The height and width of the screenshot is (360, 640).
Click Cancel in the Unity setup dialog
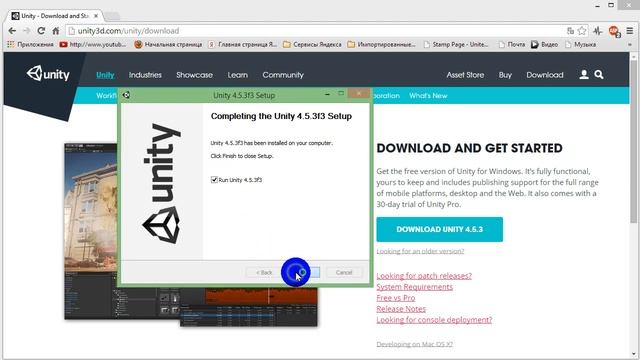click(x=344, y=272)
